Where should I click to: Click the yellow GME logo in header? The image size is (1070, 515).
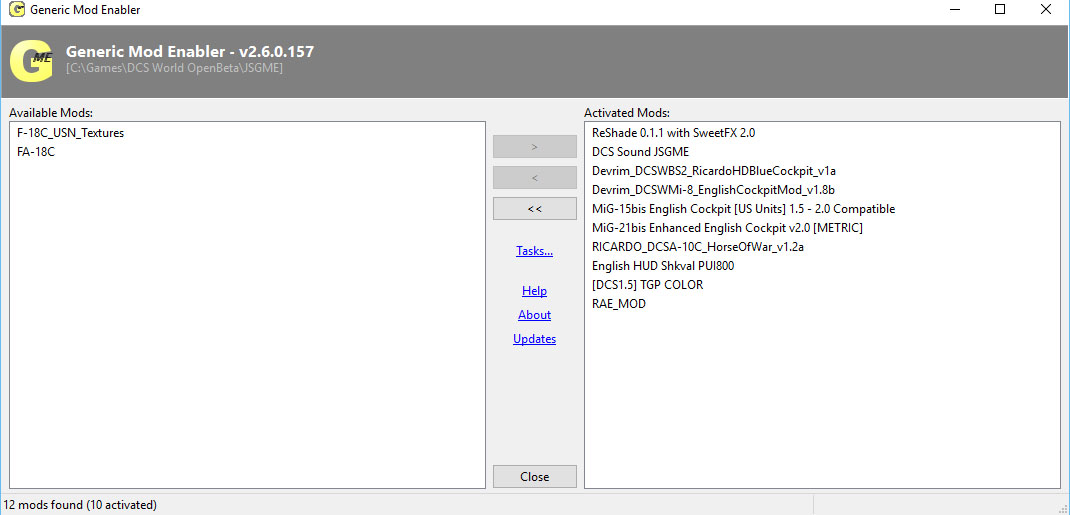(x=31, y=61)
